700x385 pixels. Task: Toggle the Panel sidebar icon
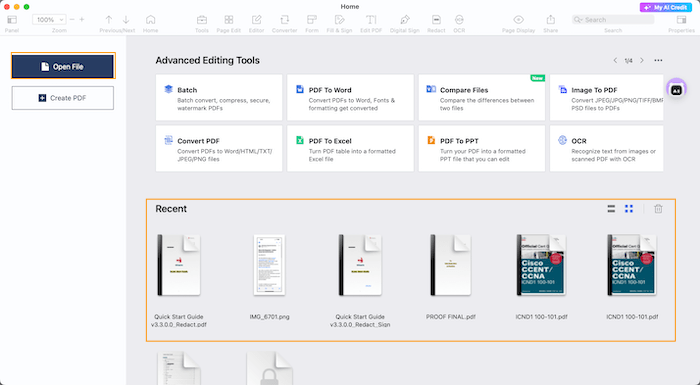12,20
